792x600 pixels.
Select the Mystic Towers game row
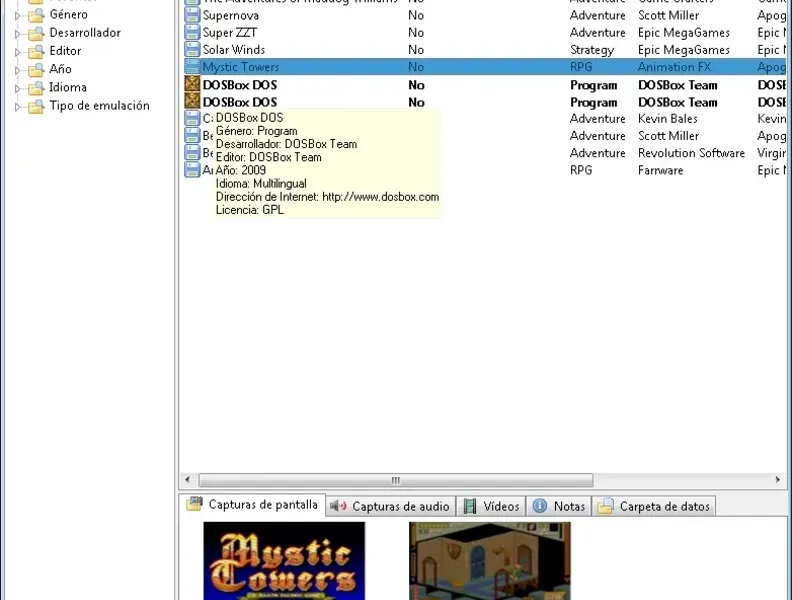coord(485,67)
